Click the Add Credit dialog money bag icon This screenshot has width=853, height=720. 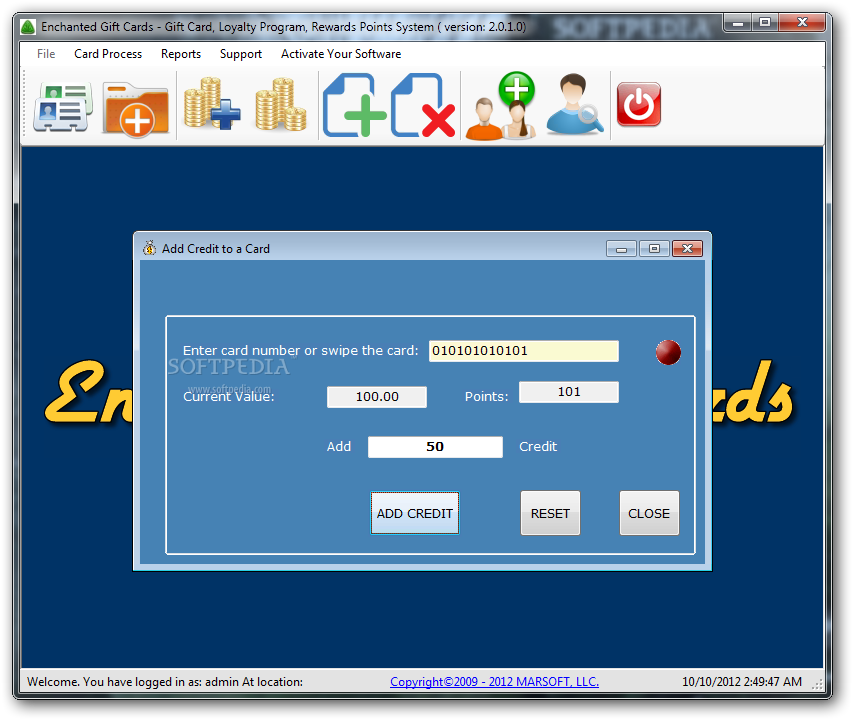pos(150,248)
